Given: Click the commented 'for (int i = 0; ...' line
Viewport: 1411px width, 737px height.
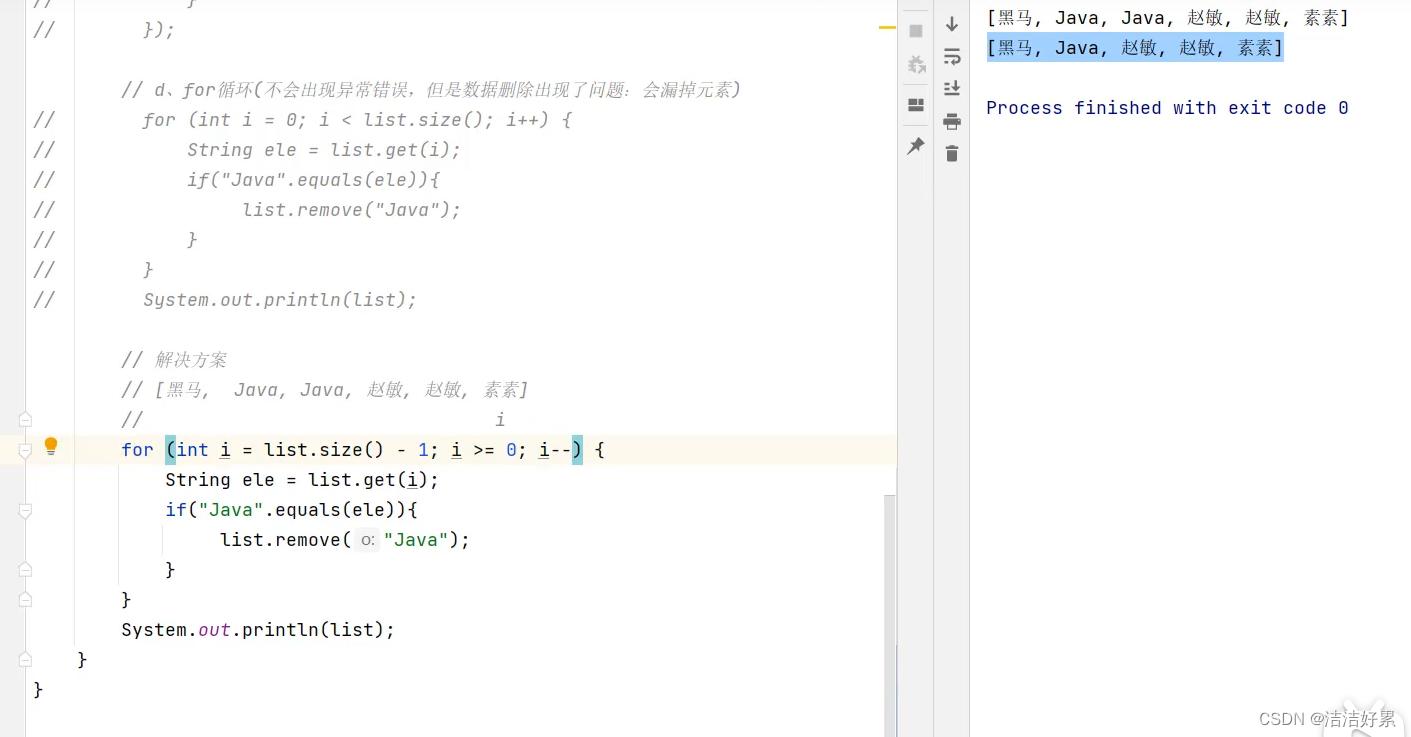Looking at the screenshot, I should pos(357,120).
